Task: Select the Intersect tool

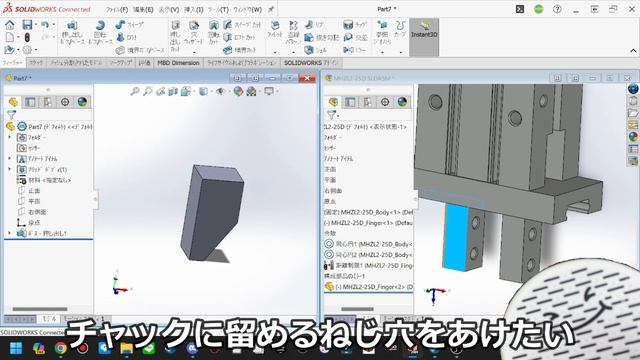Action: point(356,38)
